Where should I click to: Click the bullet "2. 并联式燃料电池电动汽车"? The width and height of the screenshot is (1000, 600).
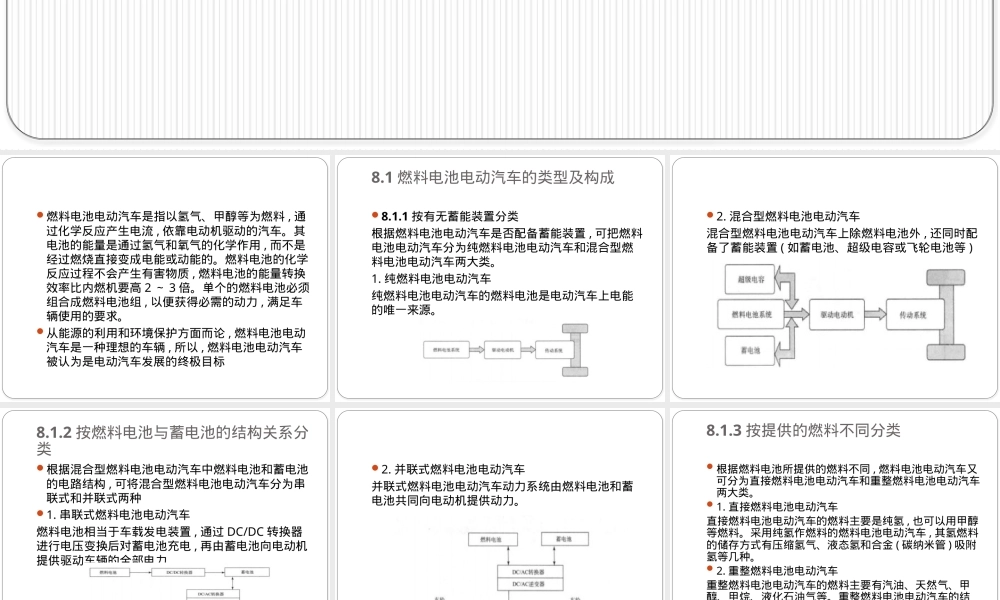coord(453,469)
